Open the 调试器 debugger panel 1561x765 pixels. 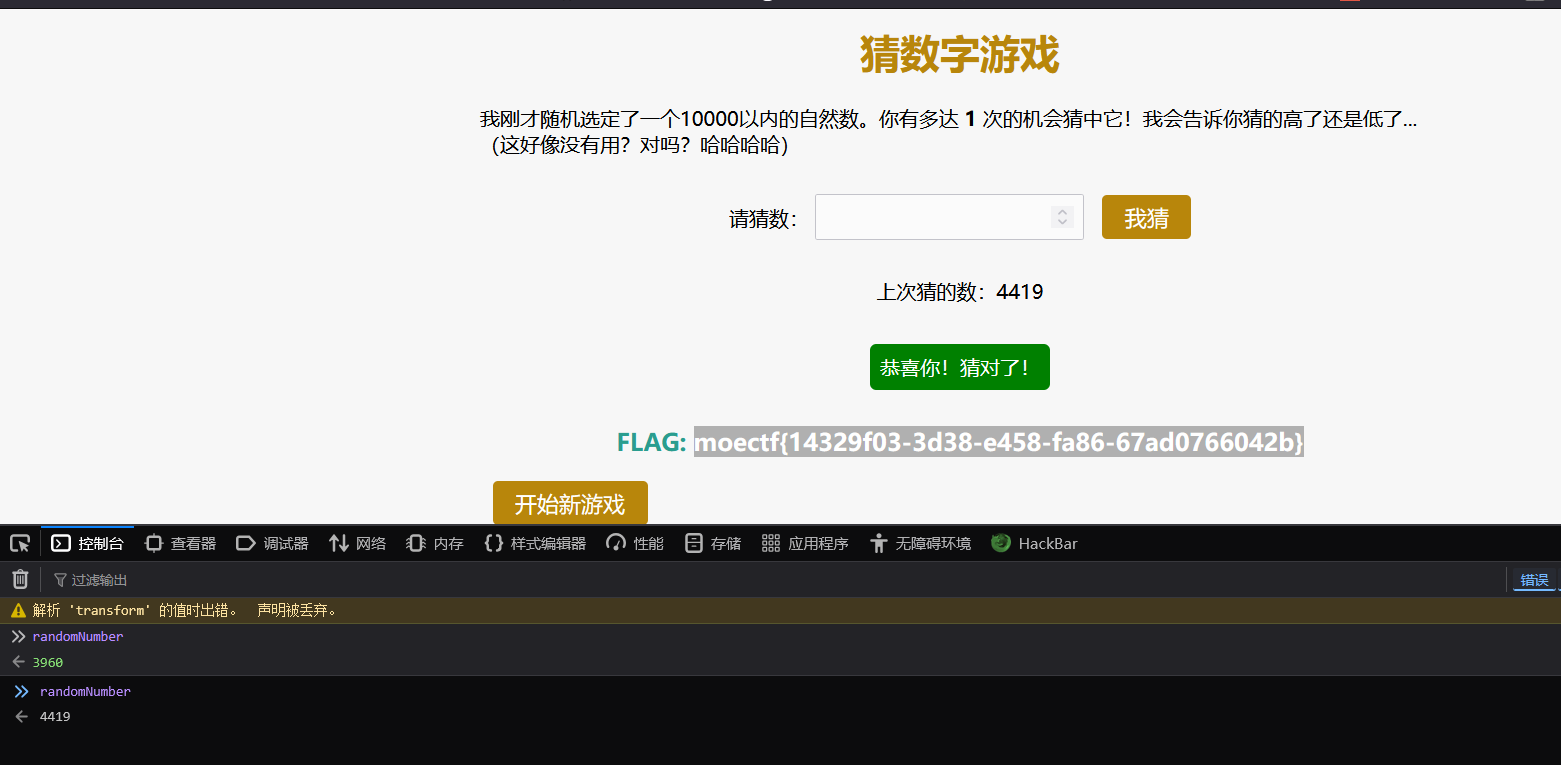pos(272,543)
